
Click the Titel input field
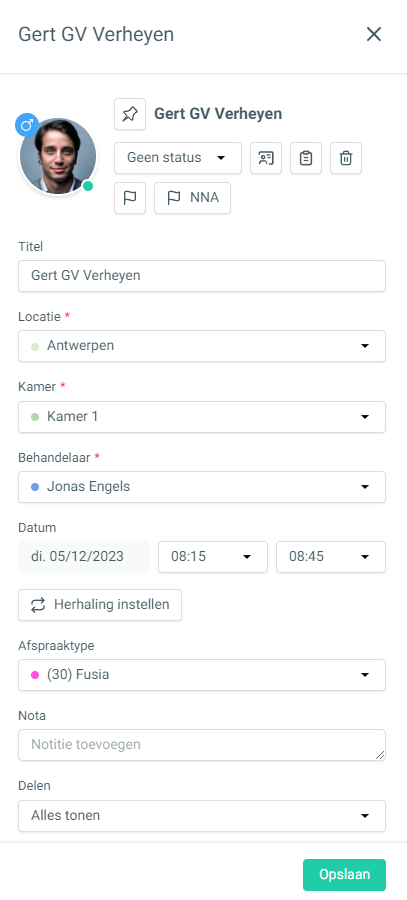[x=202, y=276]
